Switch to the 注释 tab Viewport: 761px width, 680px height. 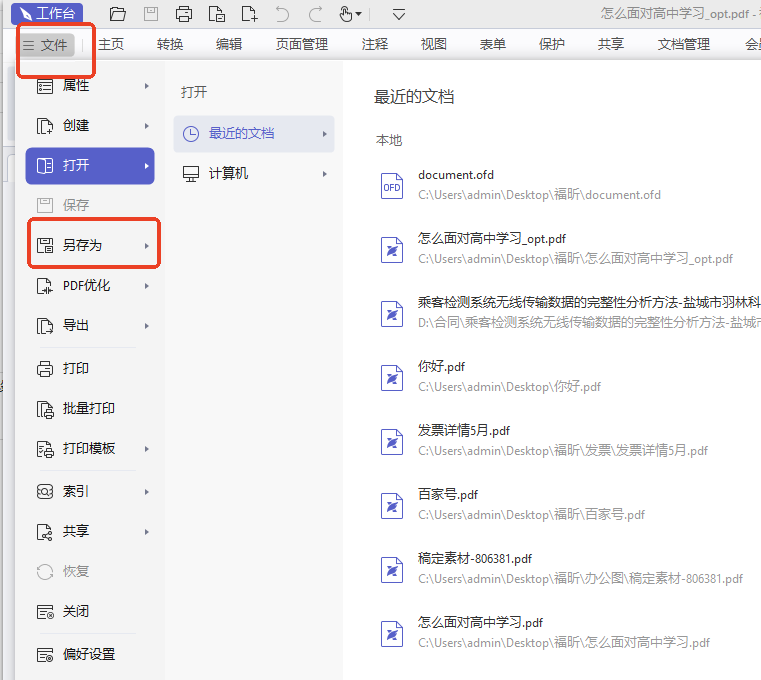click(375, 44)
